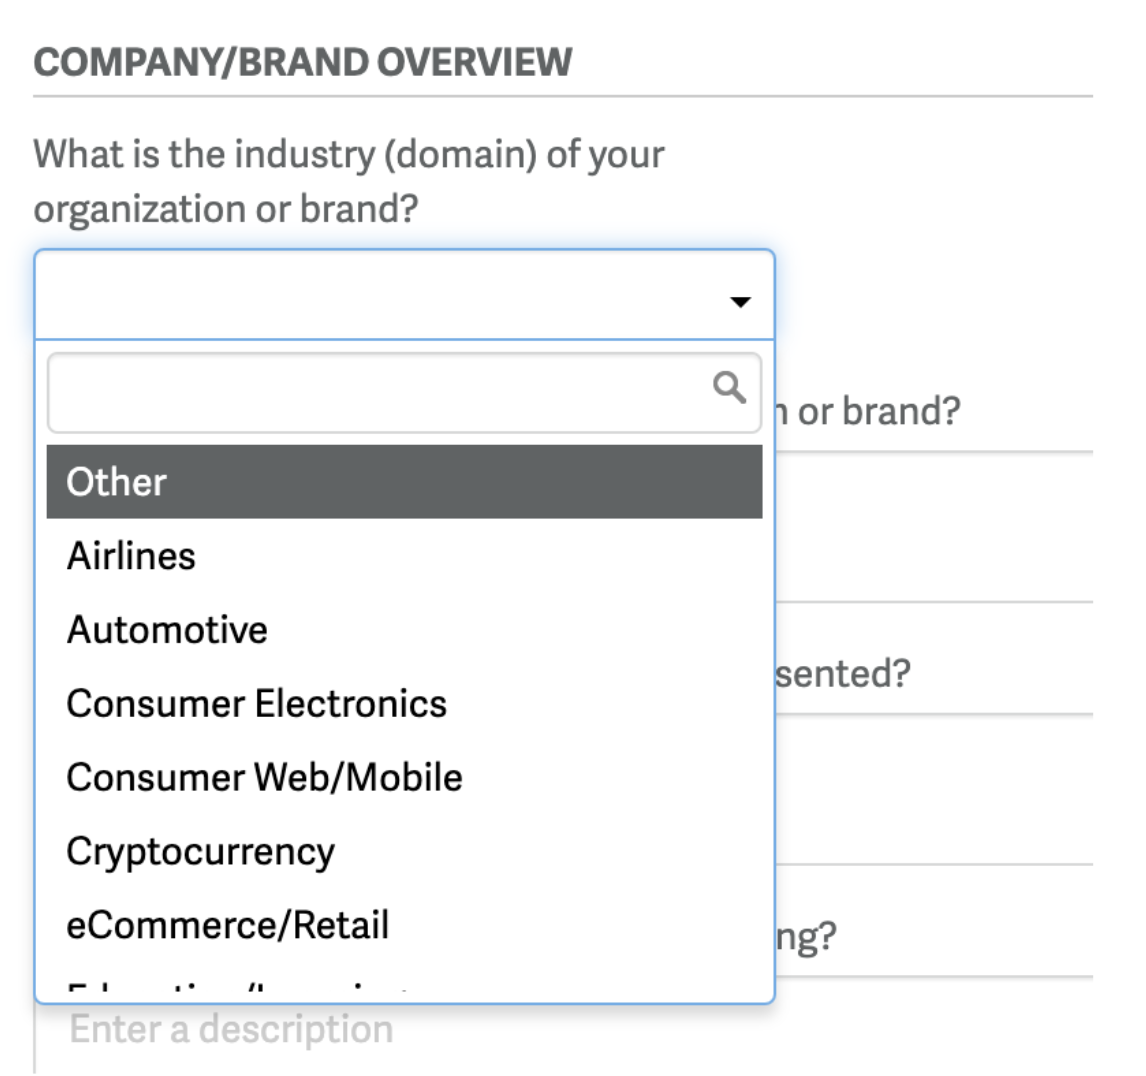Click the empty industry select box

pyautogui.click(x=404, y=295)
